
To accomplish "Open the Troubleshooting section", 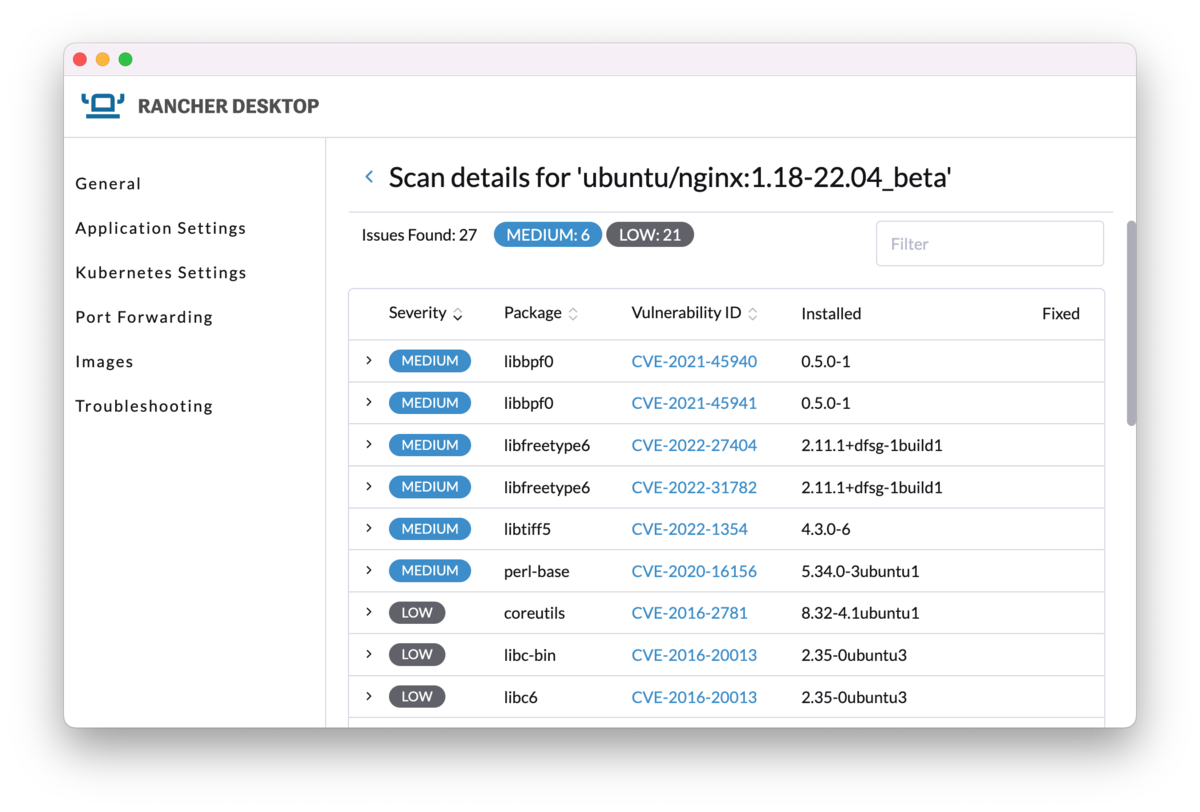I will [x=144, y=406].
